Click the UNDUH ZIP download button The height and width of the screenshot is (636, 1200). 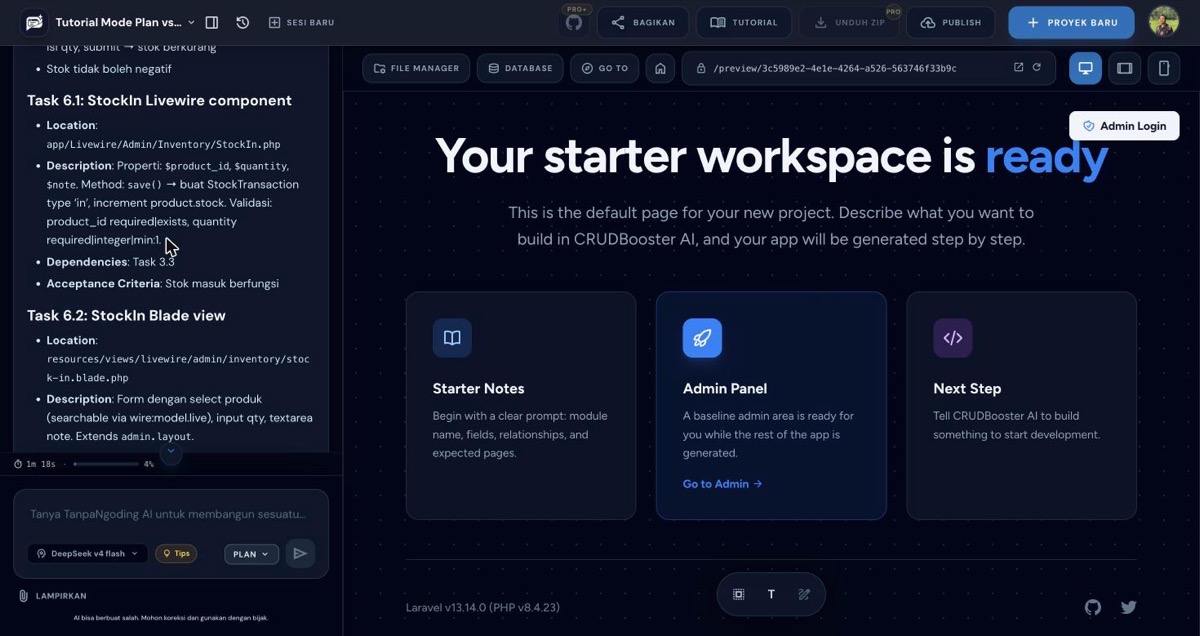coord(849,22)
